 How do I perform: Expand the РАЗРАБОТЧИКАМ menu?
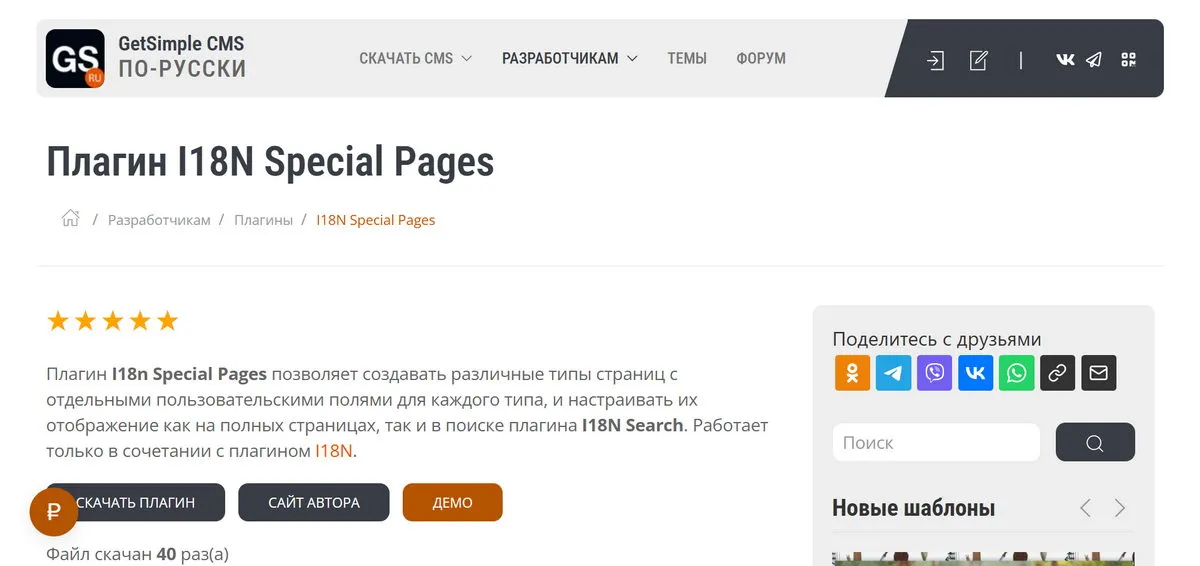coord(570,59)
